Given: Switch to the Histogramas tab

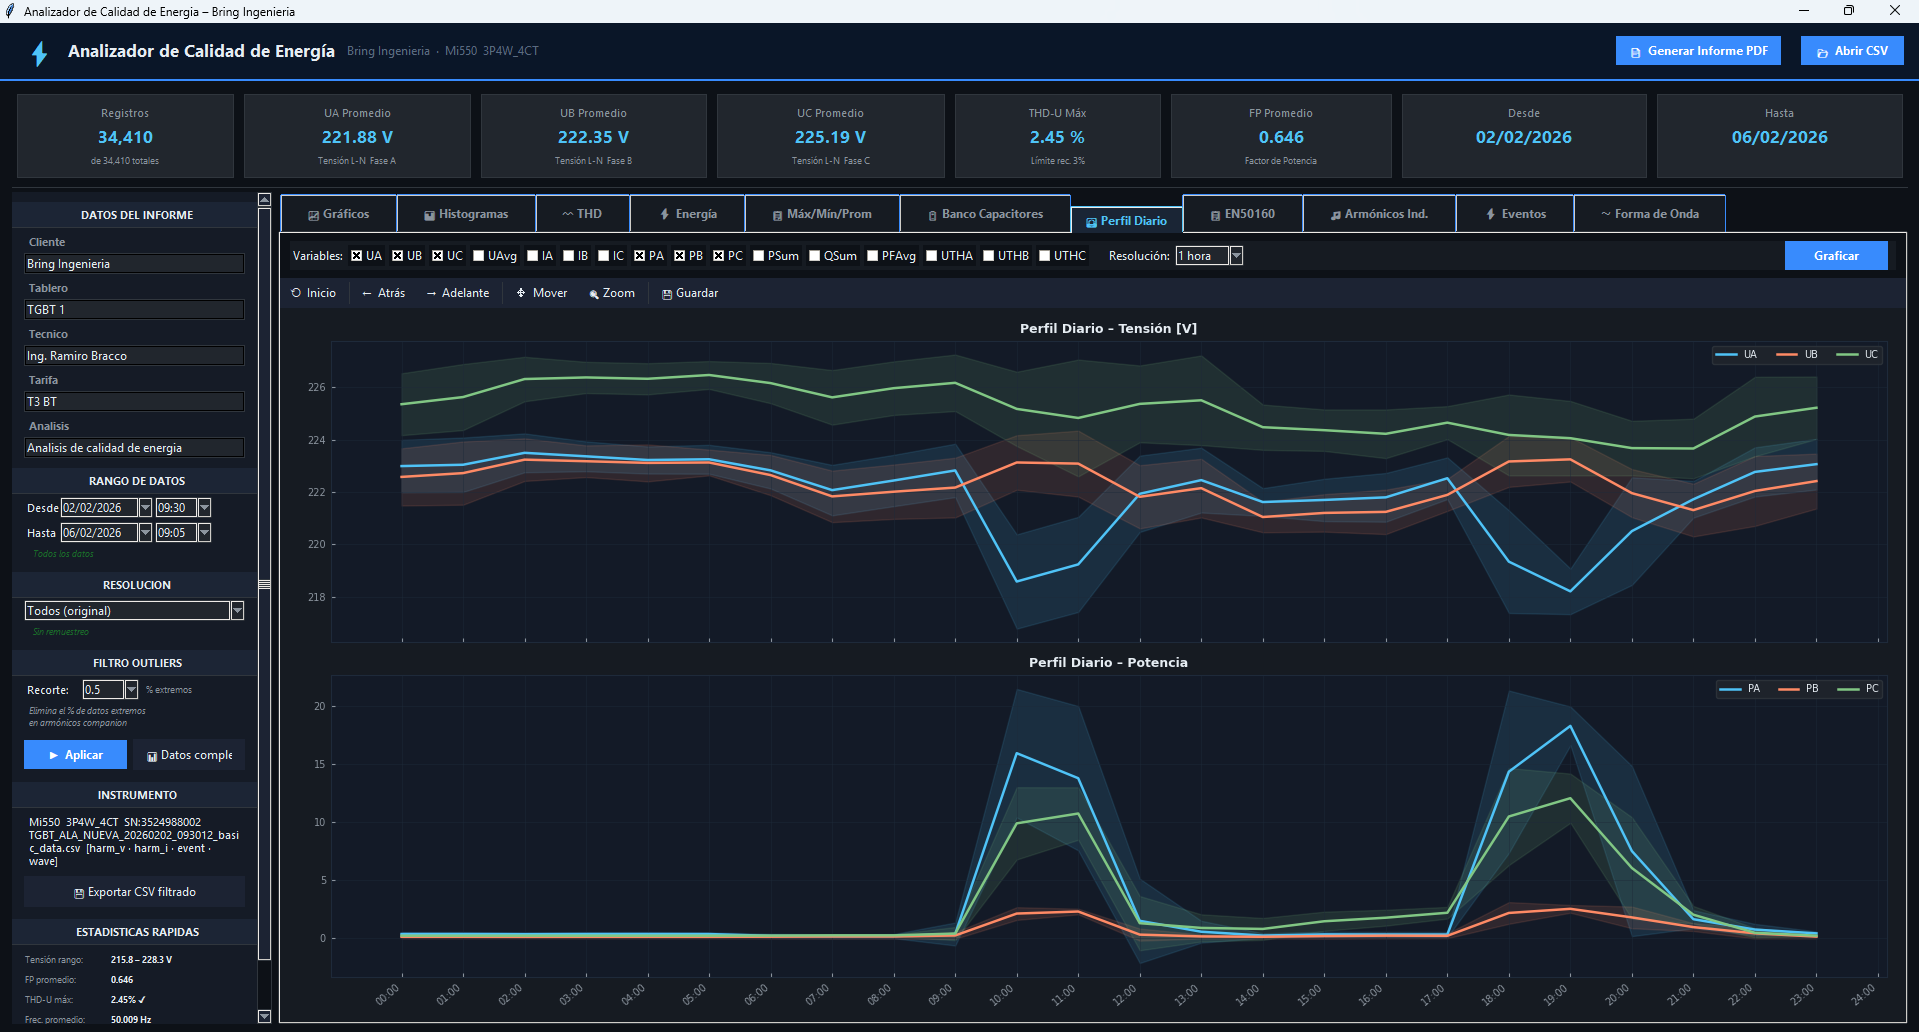Looking at the screenshot, I should click(x=466, y=214).
